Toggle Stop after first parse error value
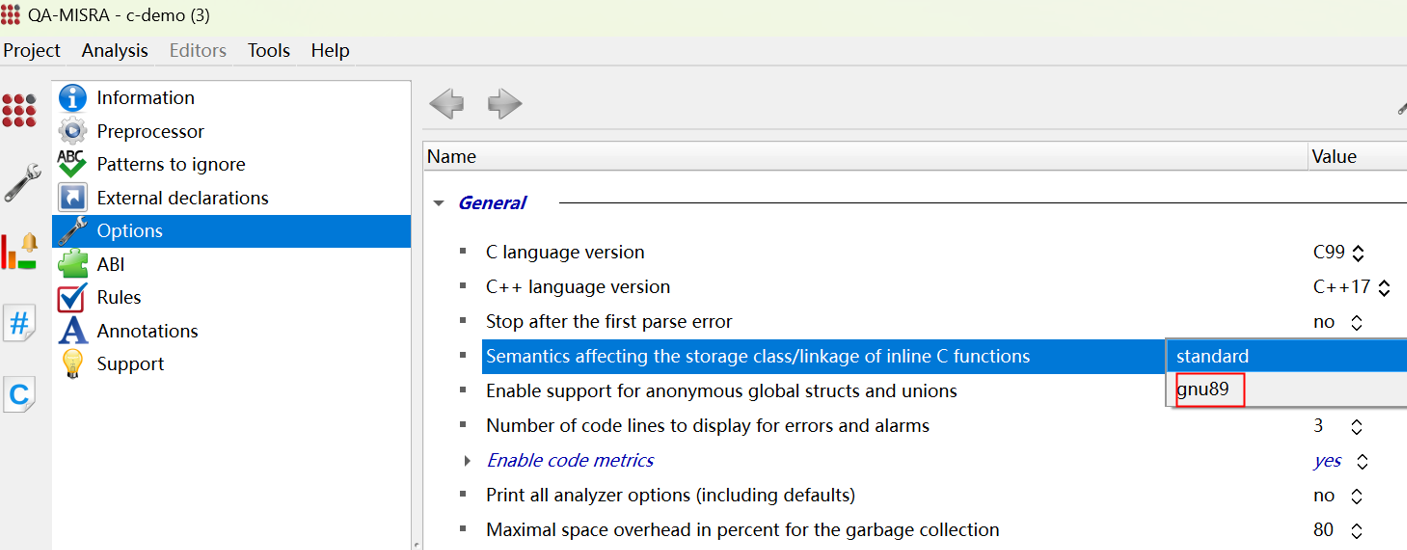Viewport: 1407px width, 550px height. (1356, 322)
